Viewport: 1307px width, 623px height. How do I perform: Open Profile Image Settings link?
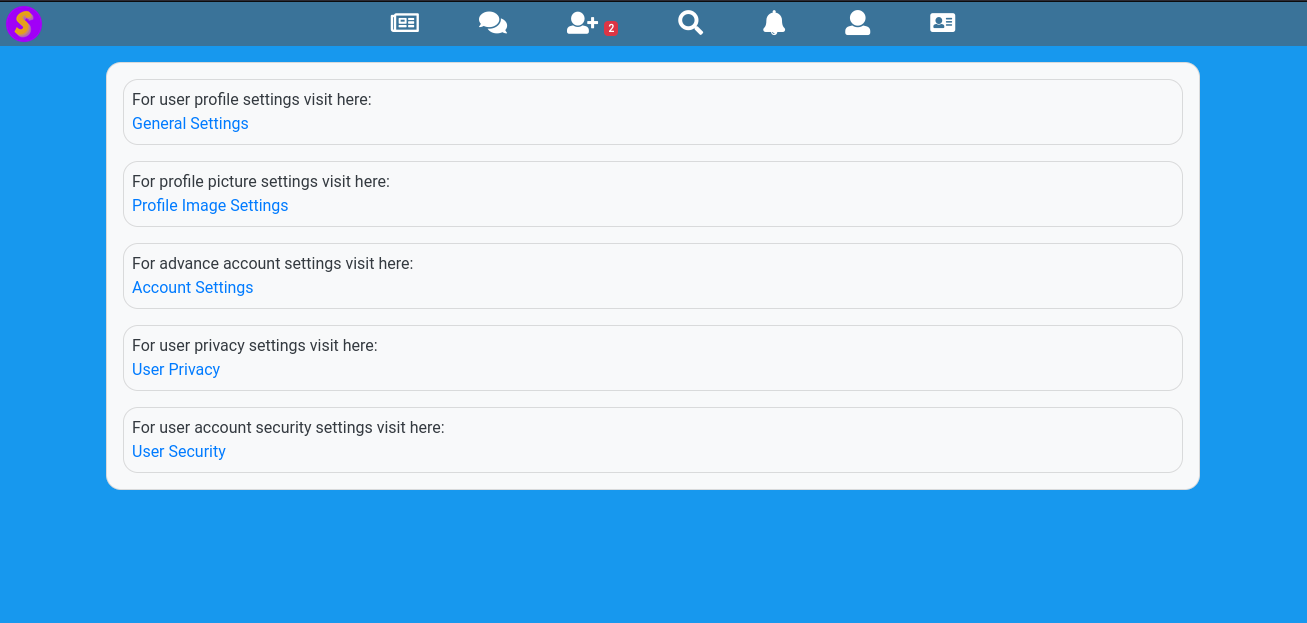210,206
